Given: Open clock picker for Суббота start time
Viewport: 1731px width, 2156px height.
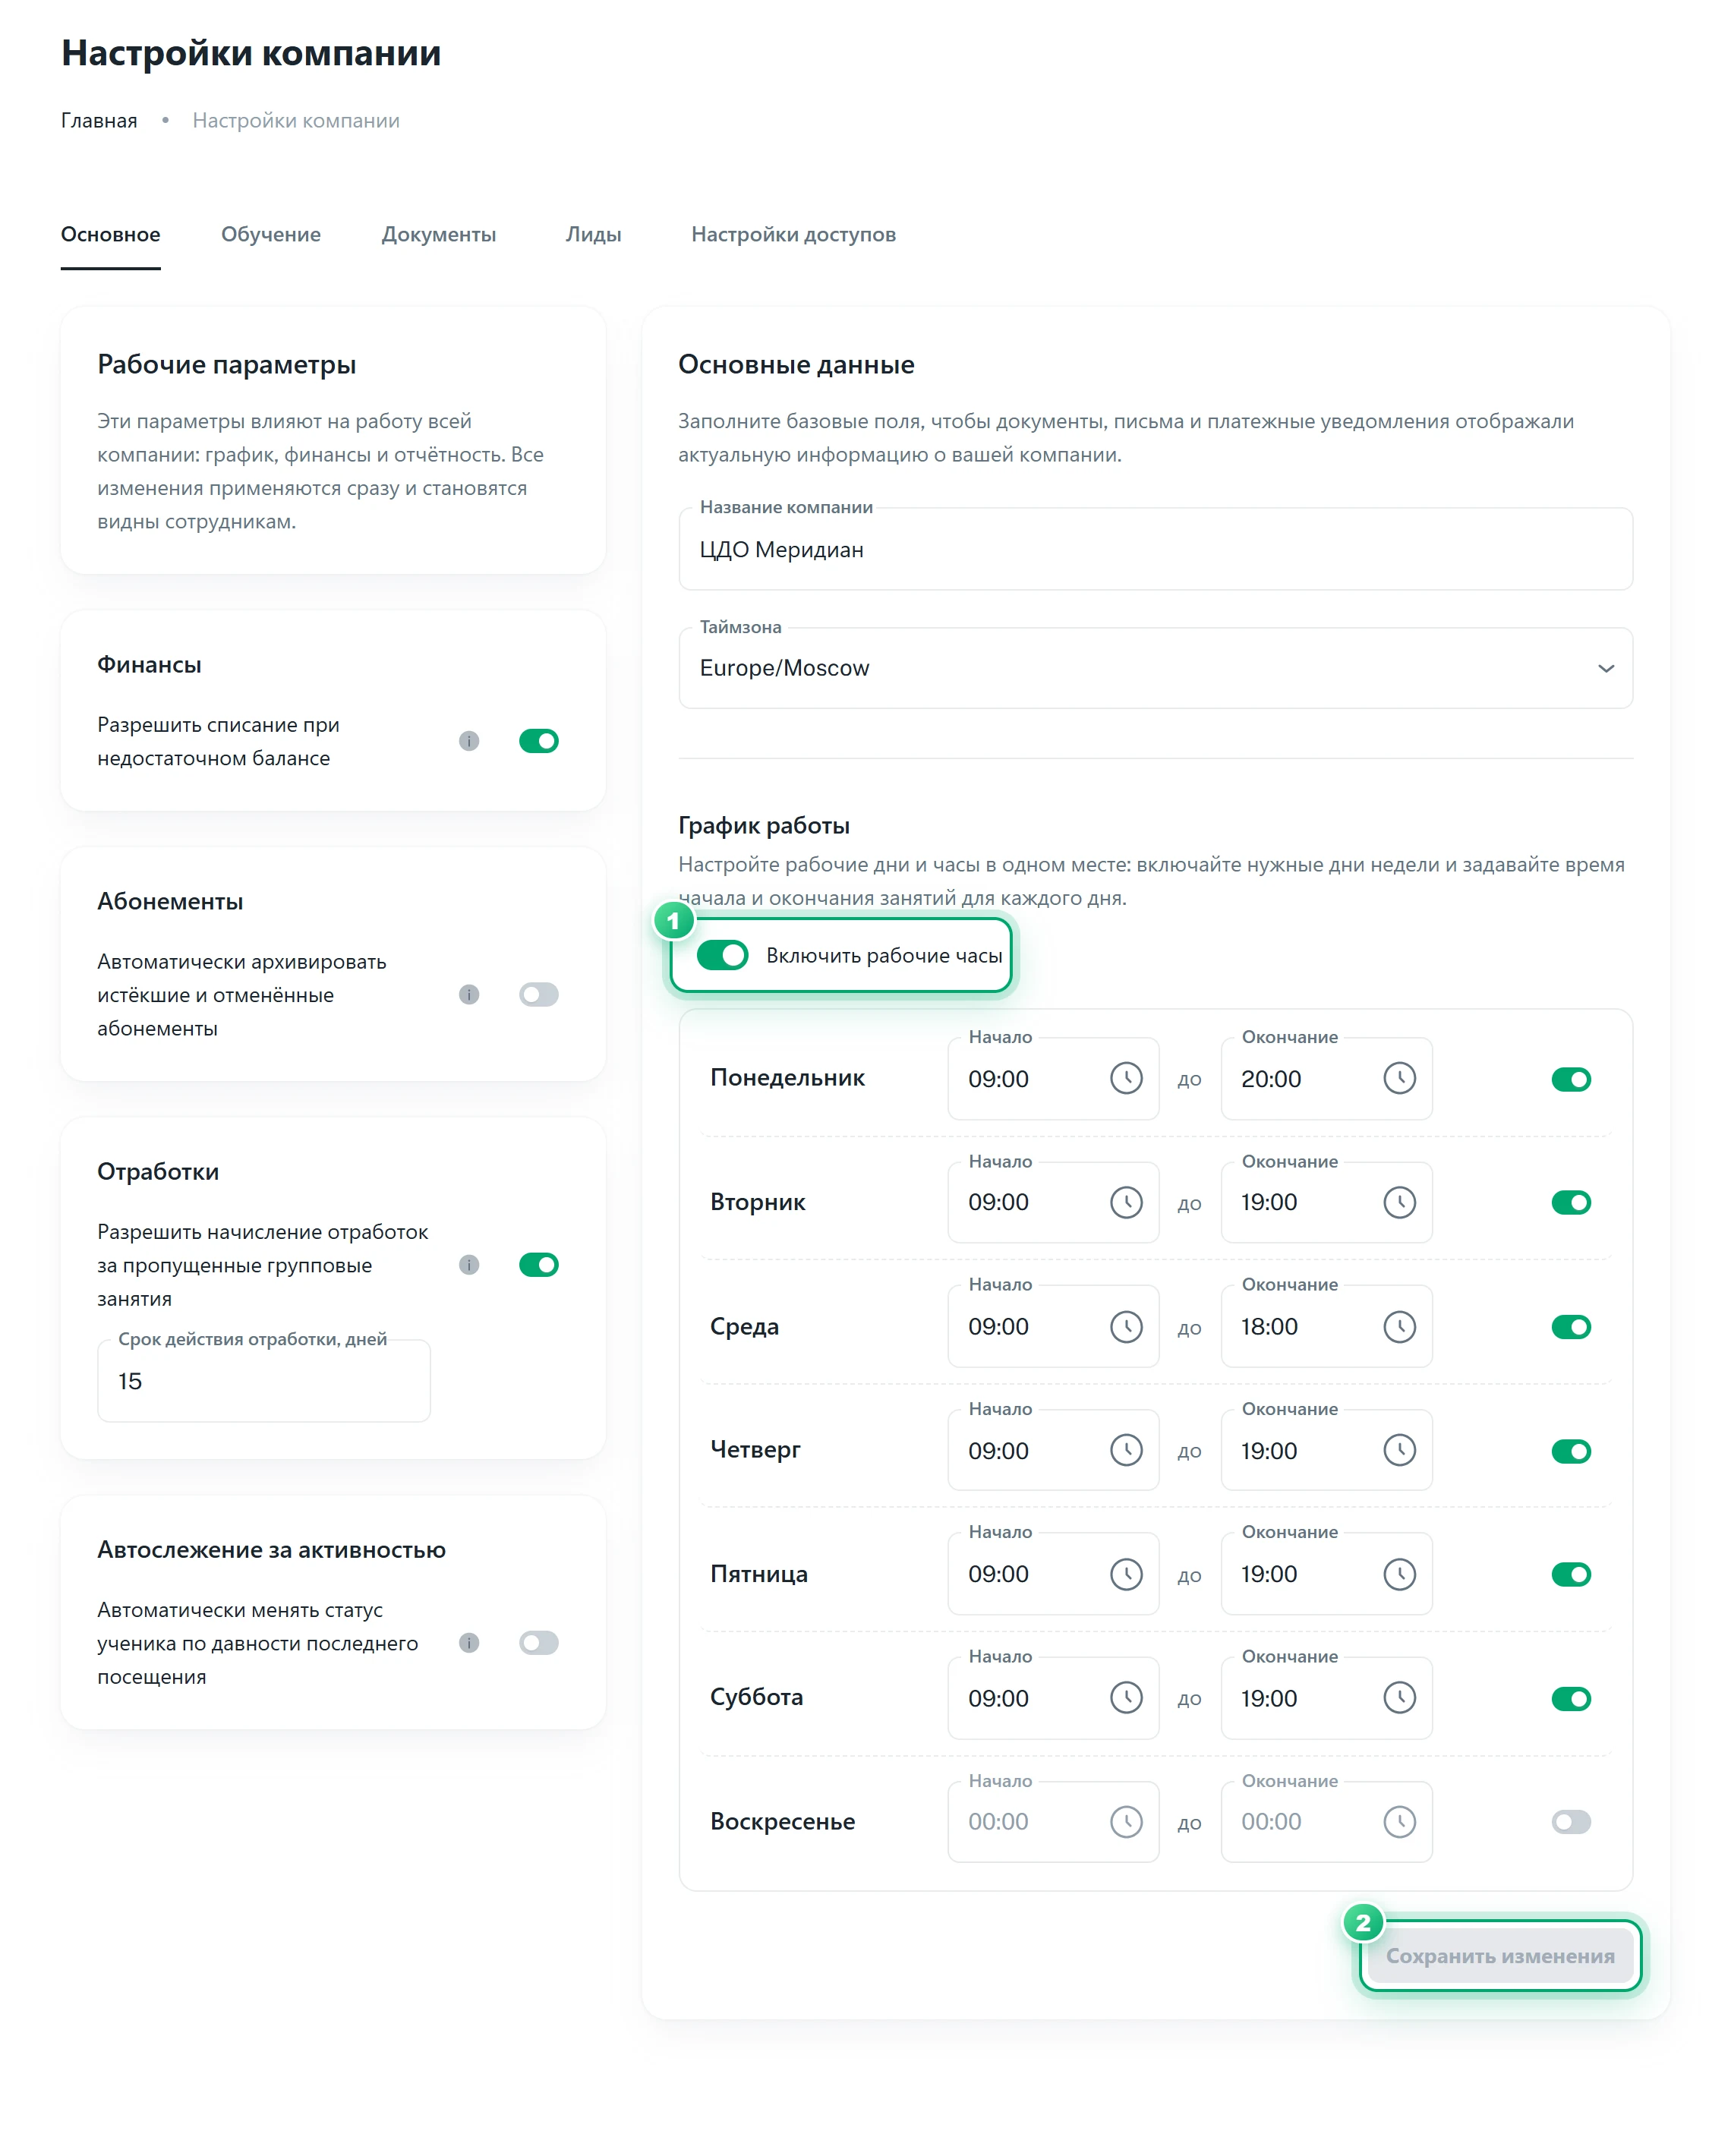Looking at the screenshot, I should pyautogui.click(x=1126, y=1697).
